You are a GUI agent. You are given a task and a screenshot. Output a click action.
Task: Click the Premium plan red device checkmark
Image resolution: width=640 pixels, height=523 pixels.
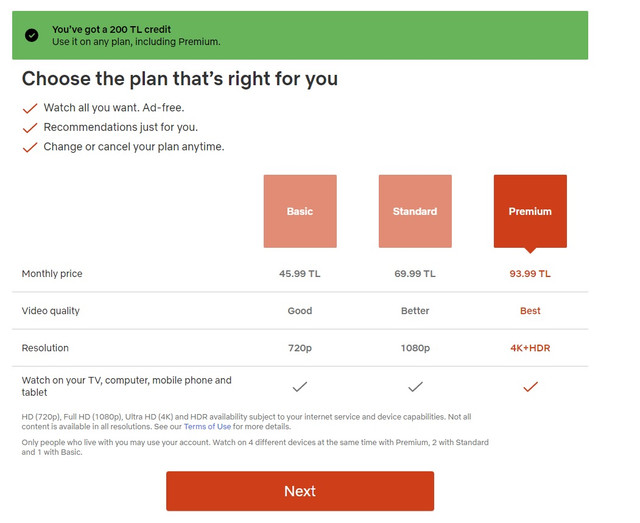530,386
